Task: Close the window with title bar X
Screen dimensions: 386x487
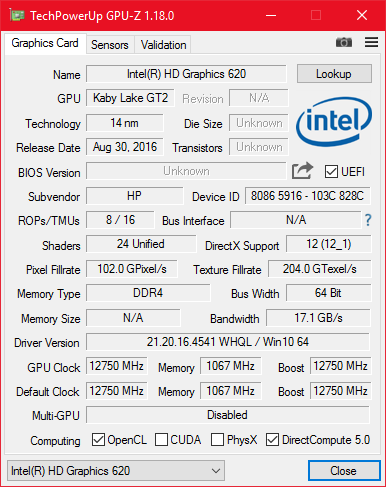Action: click(362, 15)
